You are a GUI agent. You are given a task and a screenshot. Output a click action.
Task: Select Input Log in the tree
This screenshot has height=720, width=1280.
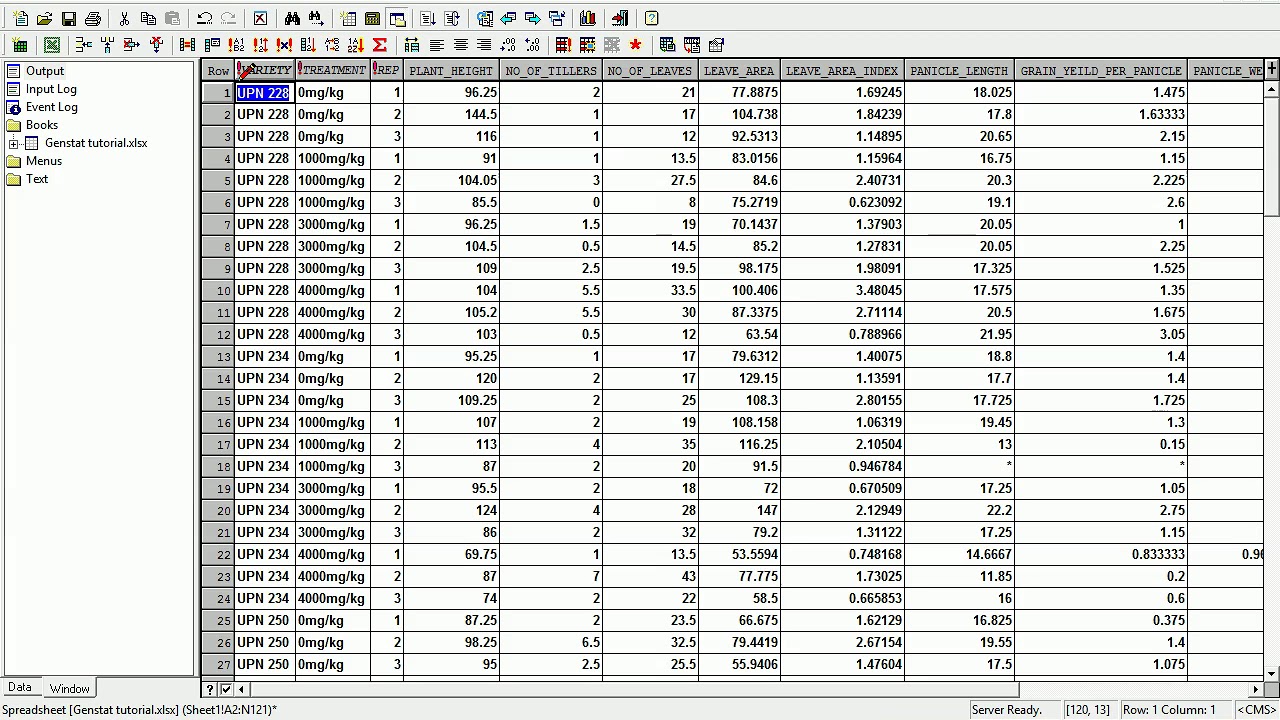[x=51, y=89]
